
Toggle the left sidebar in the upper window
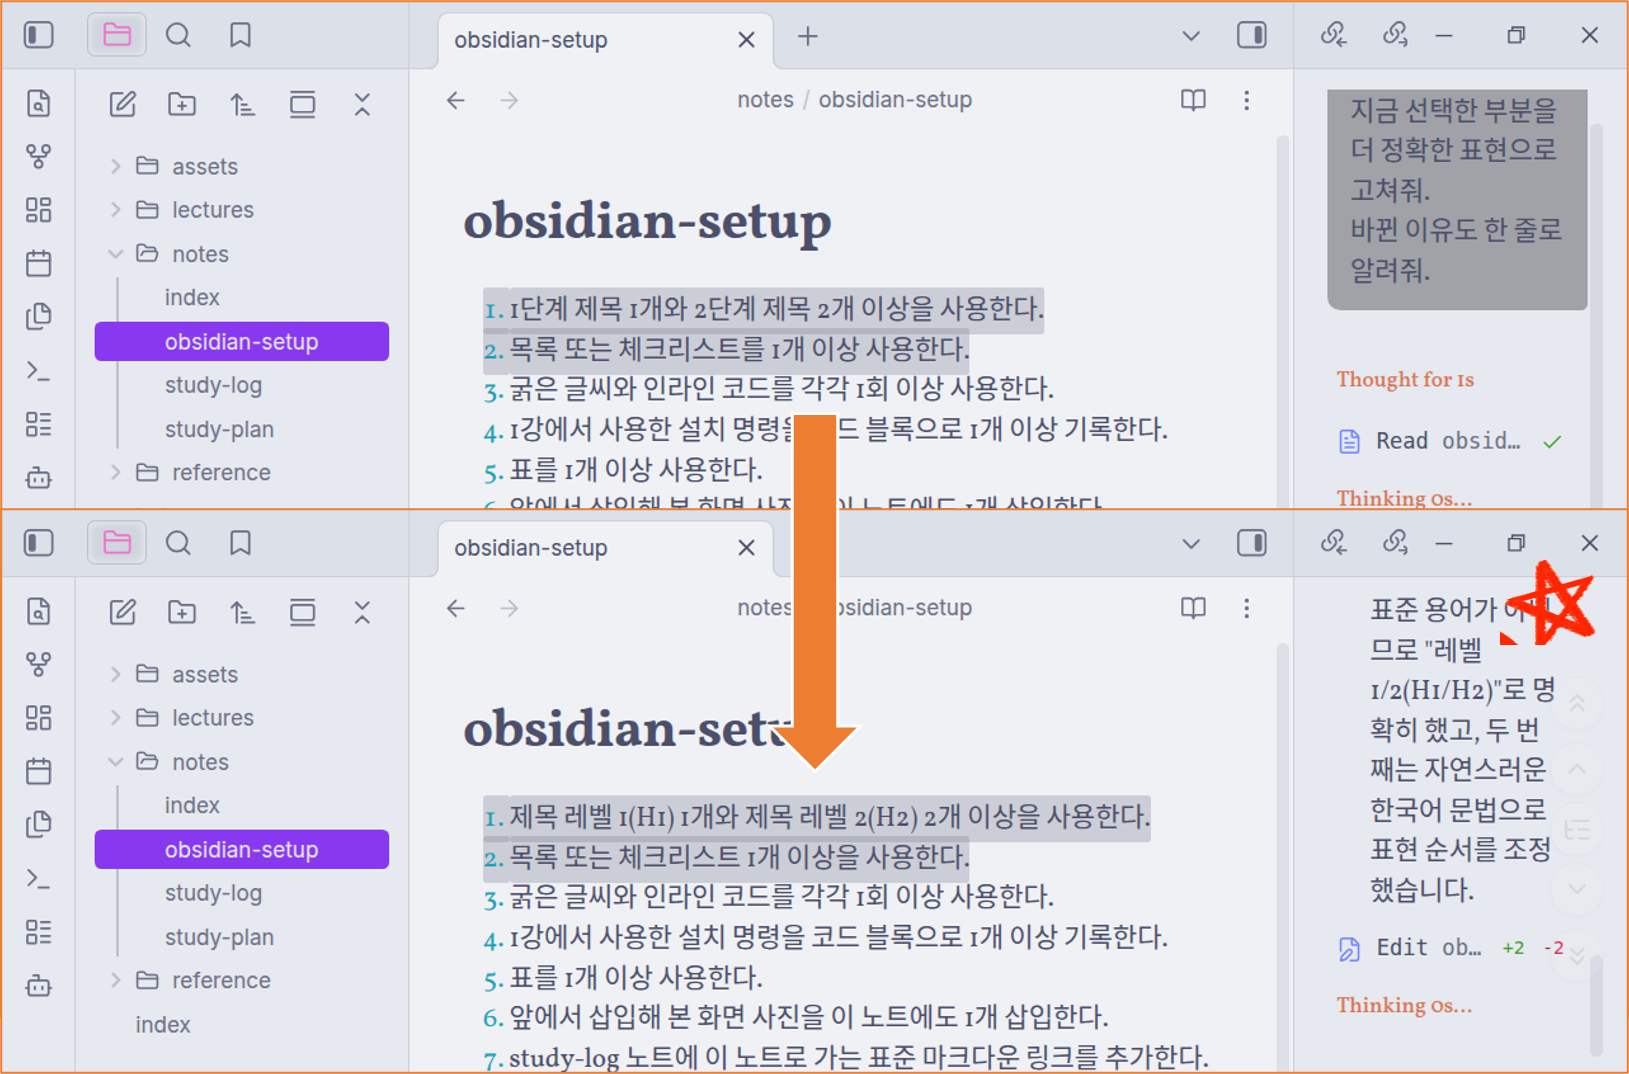[x=38, y=36]
